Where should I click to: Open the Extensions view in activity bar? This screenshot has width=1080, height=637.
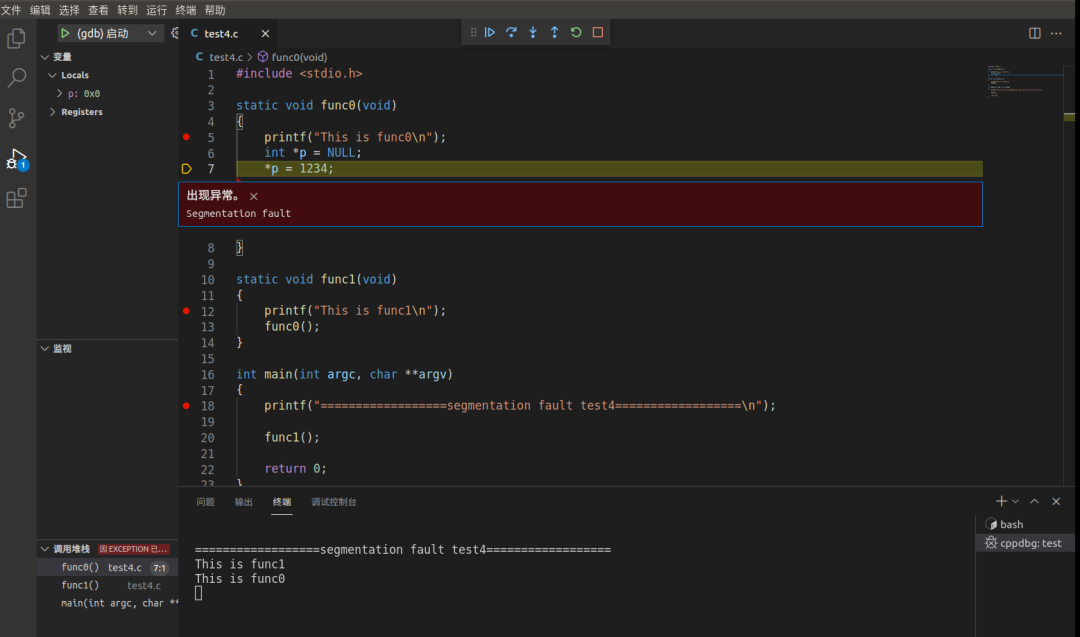coord(17,198)
